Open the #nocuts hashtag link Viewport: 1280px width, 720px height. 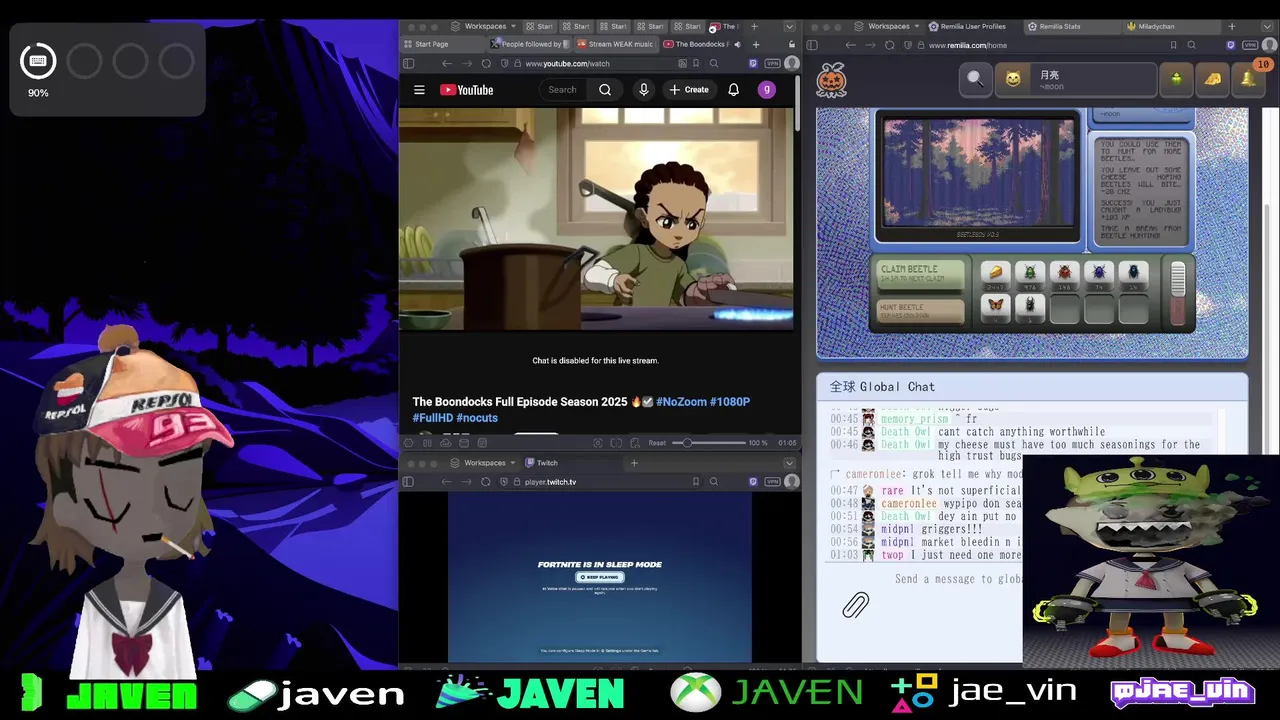(477, 418)
